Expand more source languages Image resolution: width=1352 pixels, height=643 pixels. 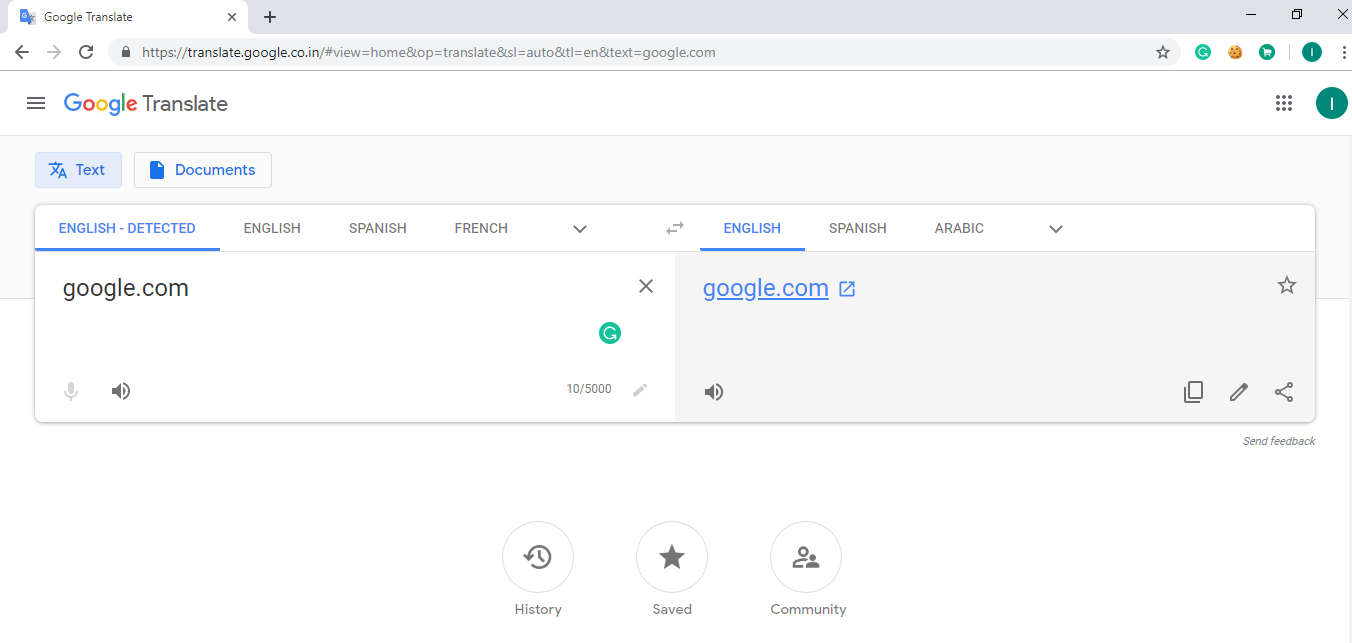[x=580, y=229]
